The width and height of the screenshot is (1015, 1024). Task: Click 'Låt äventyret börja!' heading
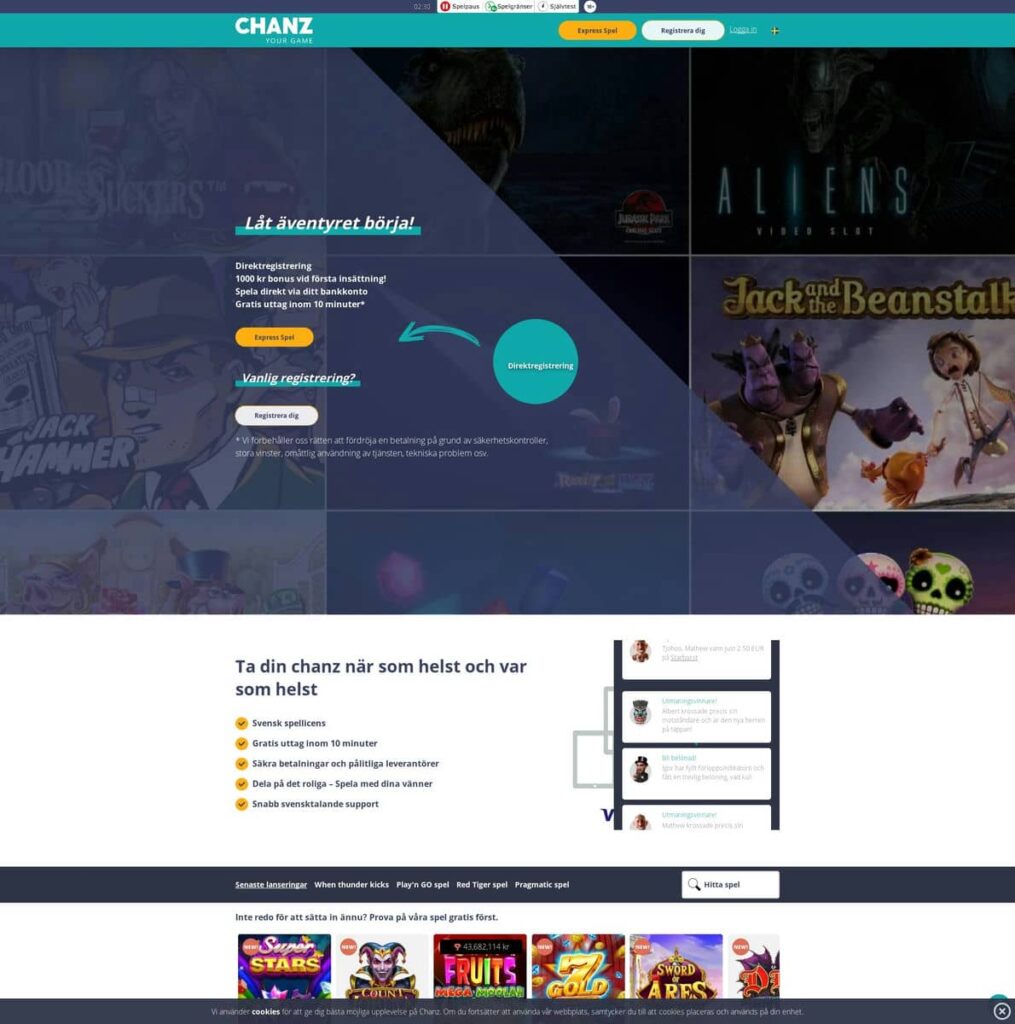[329, 223]
